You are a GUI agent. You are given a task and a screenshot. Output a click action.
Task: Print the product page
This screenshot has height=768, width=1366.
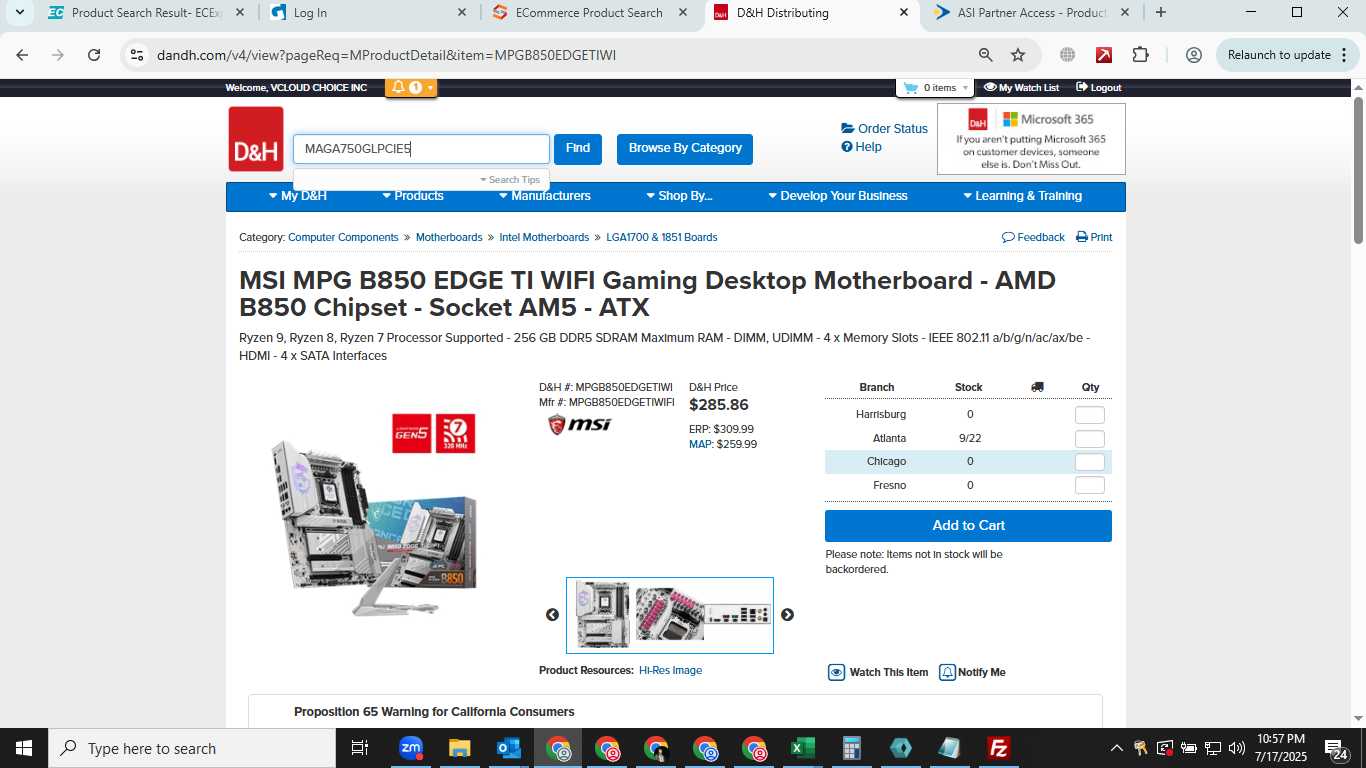(x=1094, y=237)
